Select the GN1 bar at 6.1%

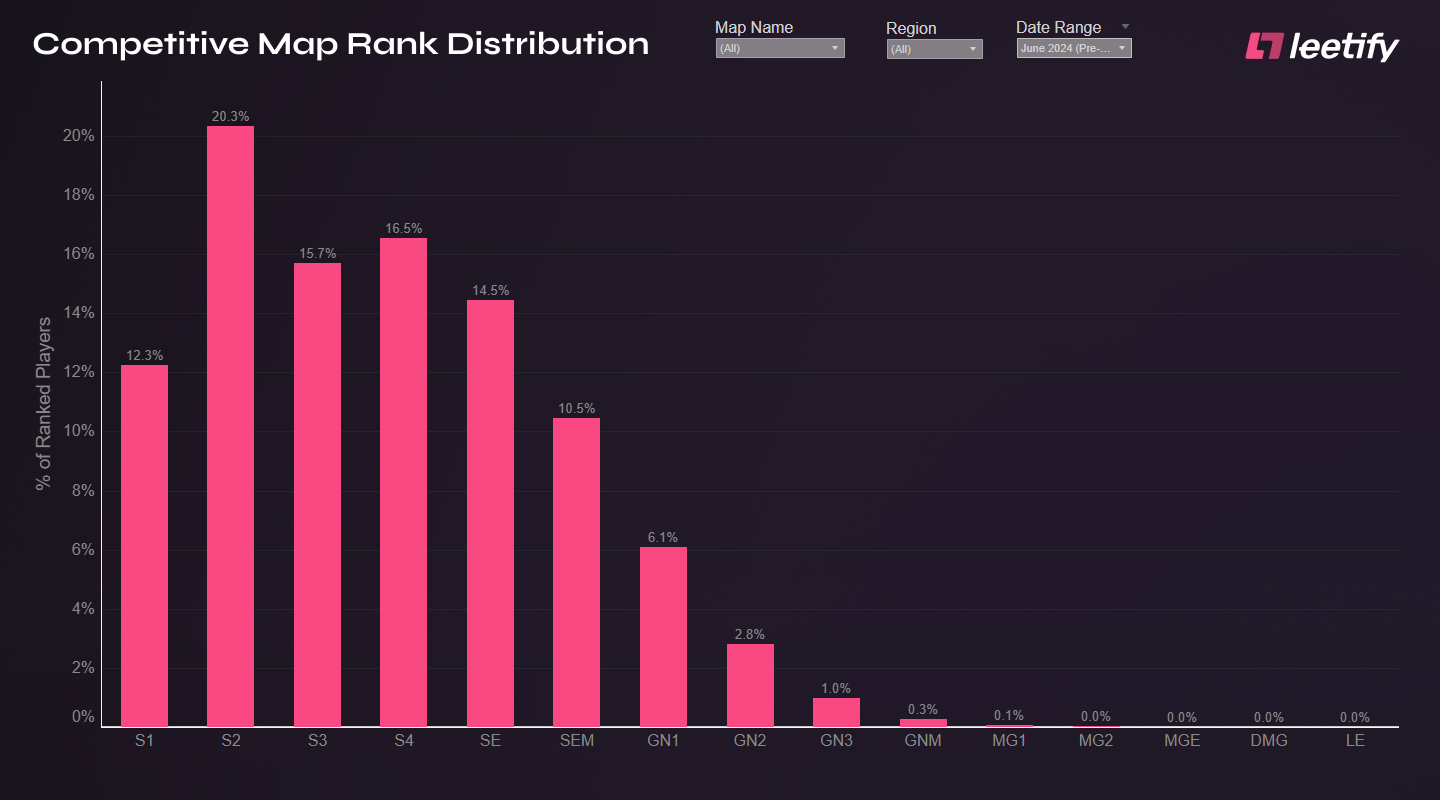tap(663, 636)
